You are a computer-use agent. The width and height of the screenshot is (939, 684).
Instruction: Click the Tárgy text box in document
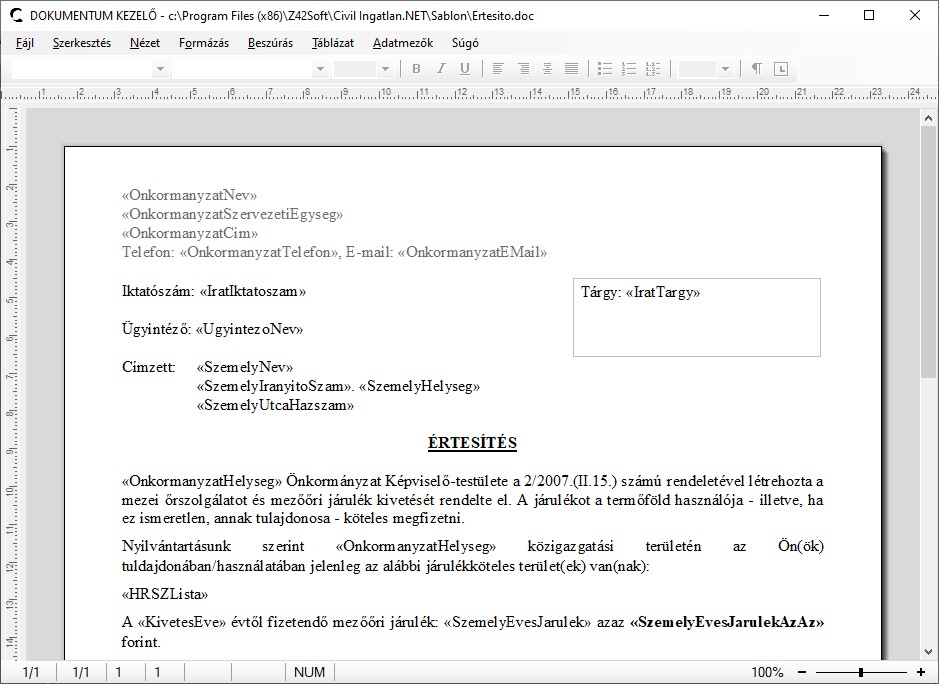pos(696,317)
